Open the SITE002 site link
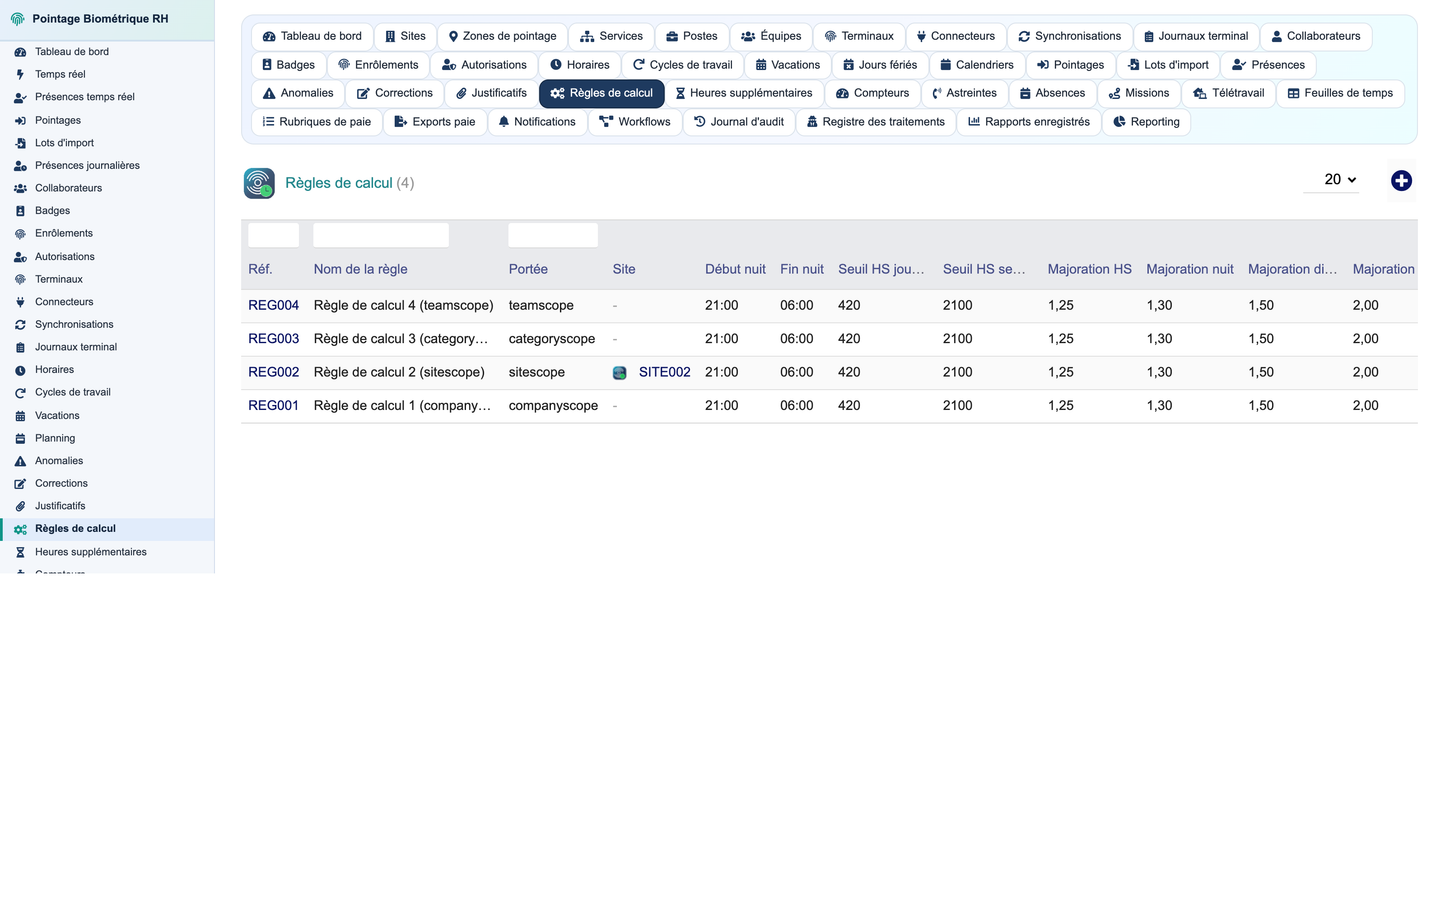The width and height of the screenshot is (1445, 903). pyautogui.click(x=665, y=372)
